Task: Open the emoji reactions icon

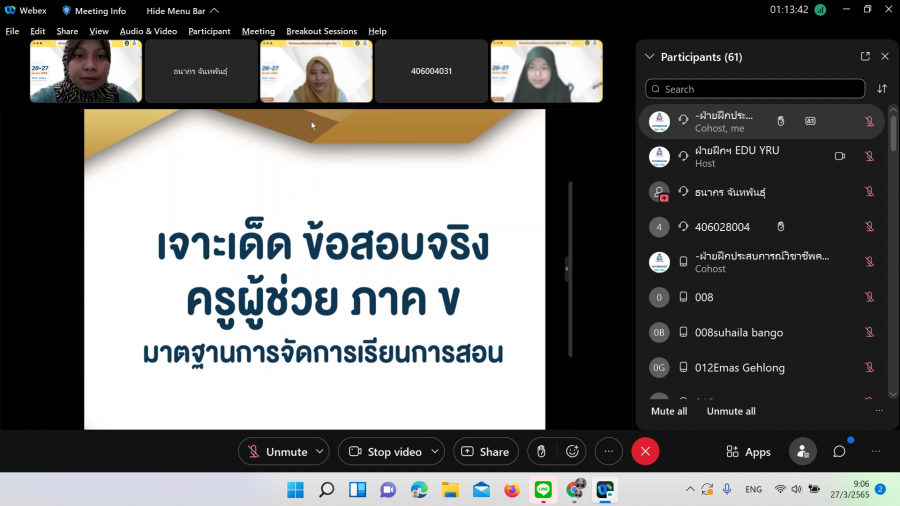Action: (573, 452)
